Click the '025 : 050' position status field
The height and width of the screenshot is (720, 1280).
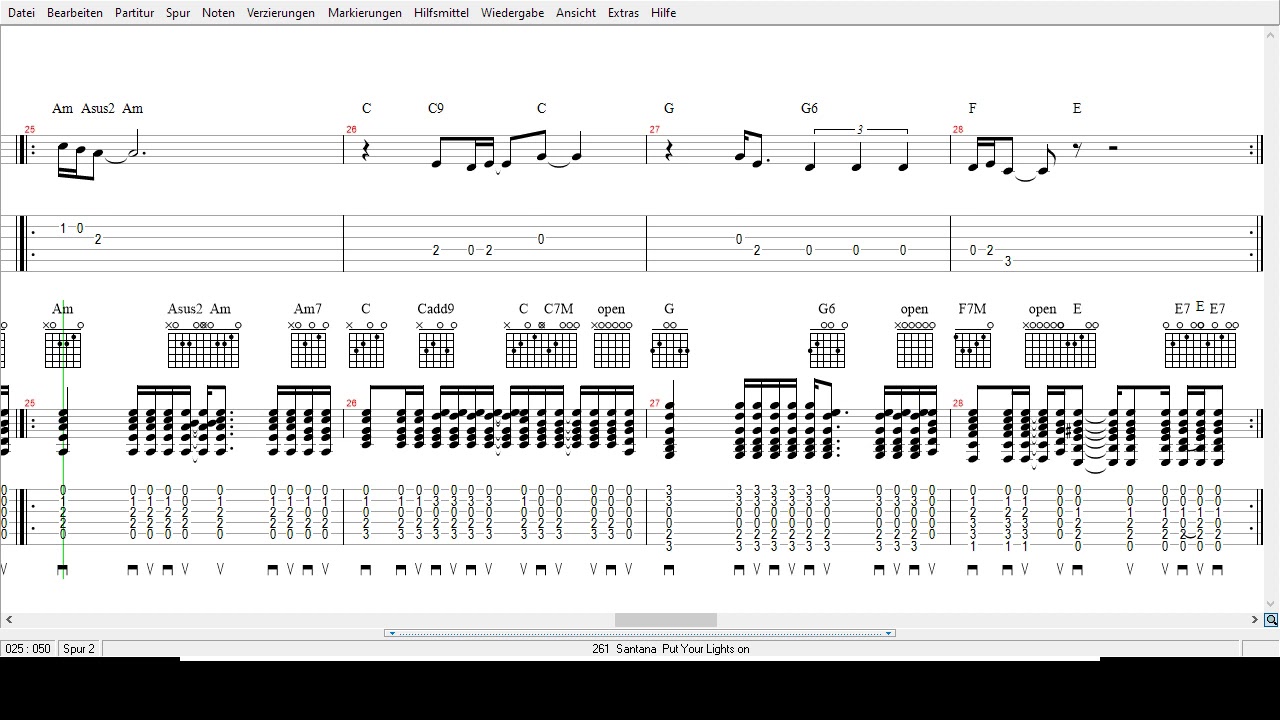[x=28, y=649]
